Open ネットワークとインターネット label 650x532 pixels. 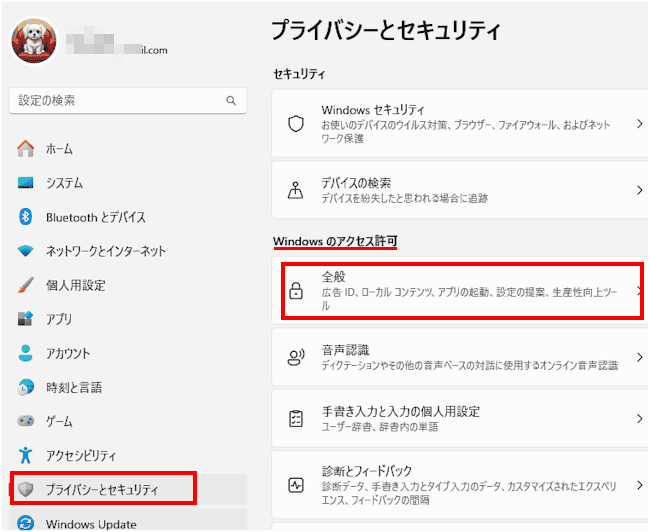click(x=106, y=251)
